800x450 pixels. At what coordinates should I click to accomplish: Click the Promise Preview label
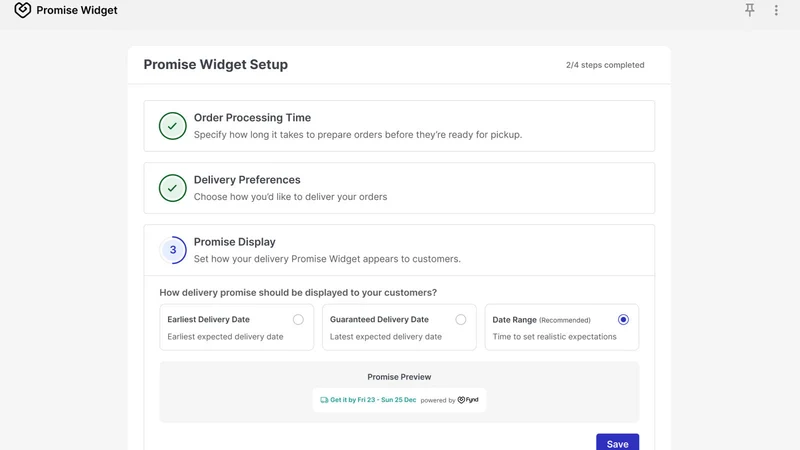click(x=399, y=377)
